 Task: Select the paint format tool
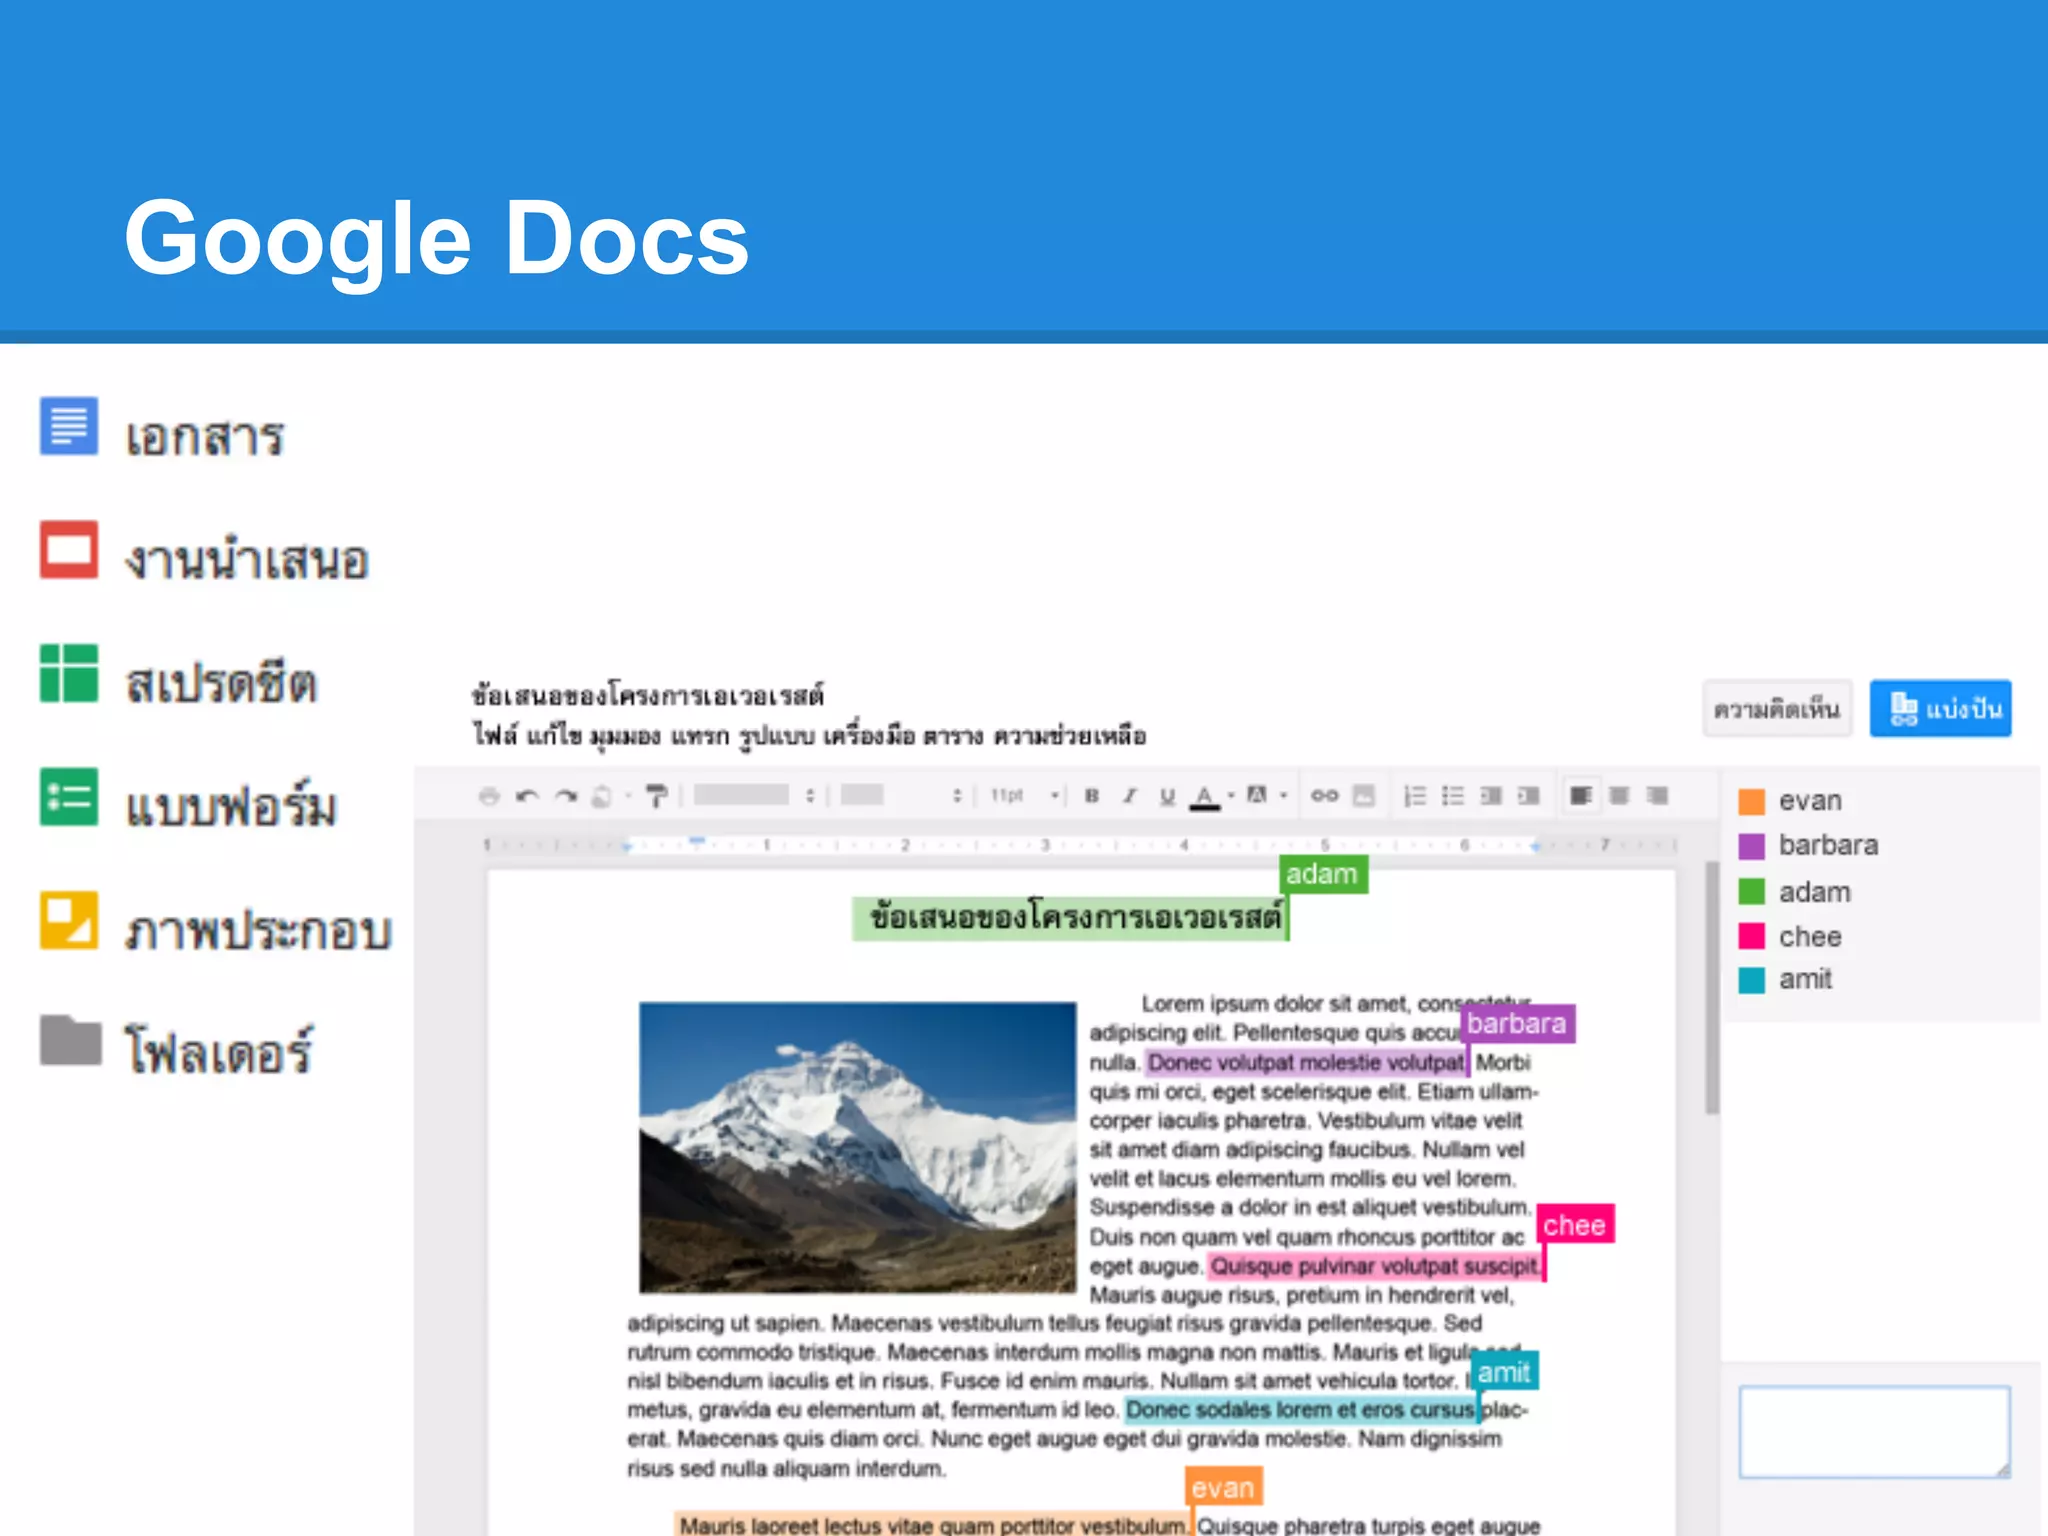click(657, 796)
